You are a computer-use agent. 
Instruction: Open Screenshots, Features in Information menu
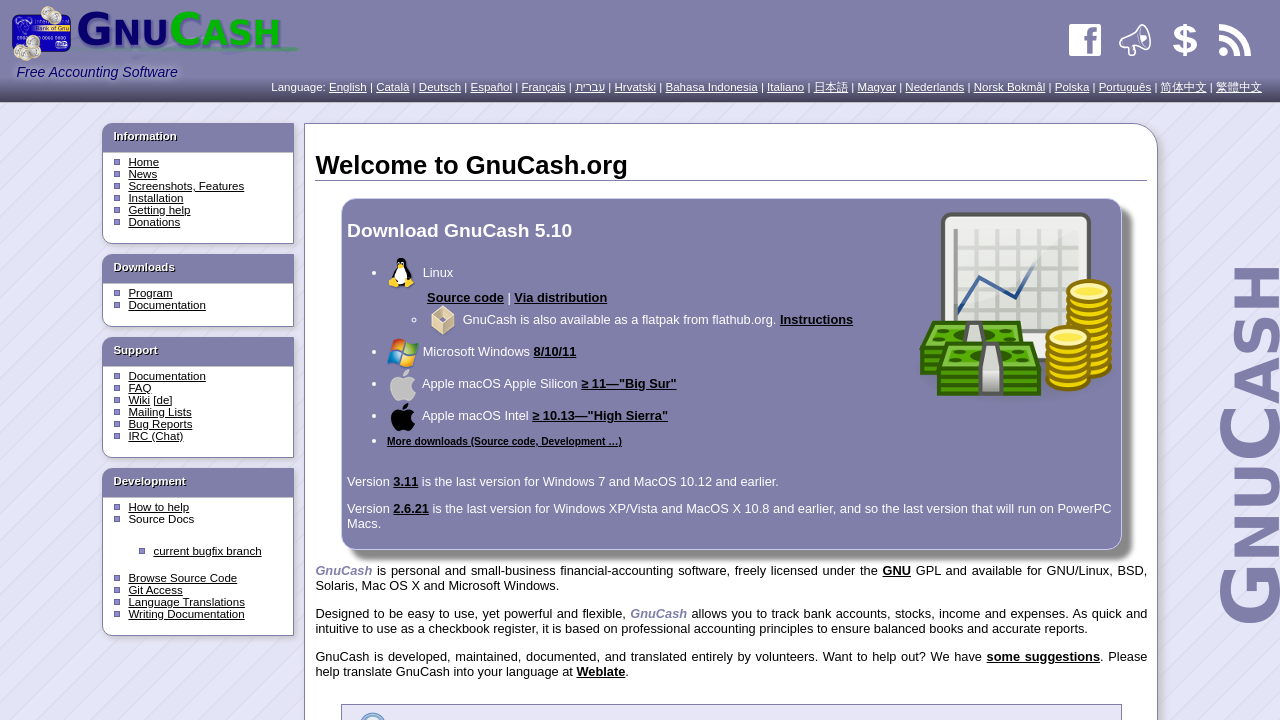pos(186,186)
